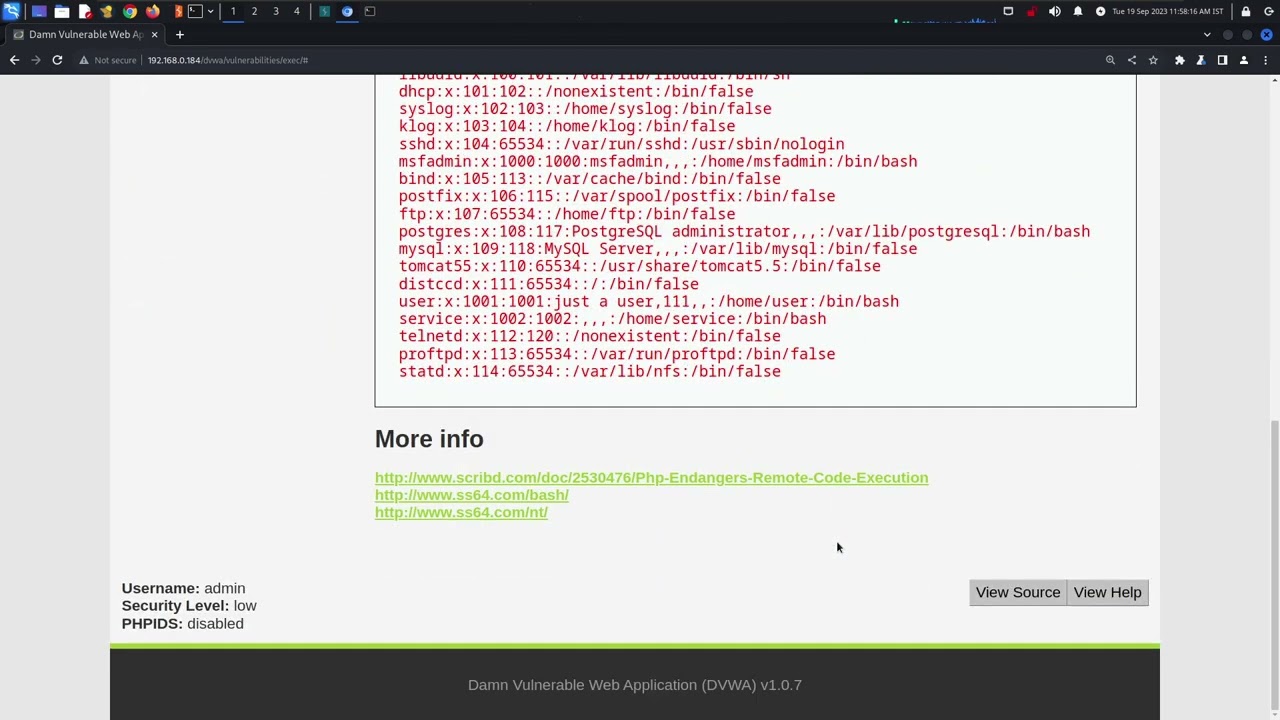Launch Google Chrome from the panel

[130, 11]
